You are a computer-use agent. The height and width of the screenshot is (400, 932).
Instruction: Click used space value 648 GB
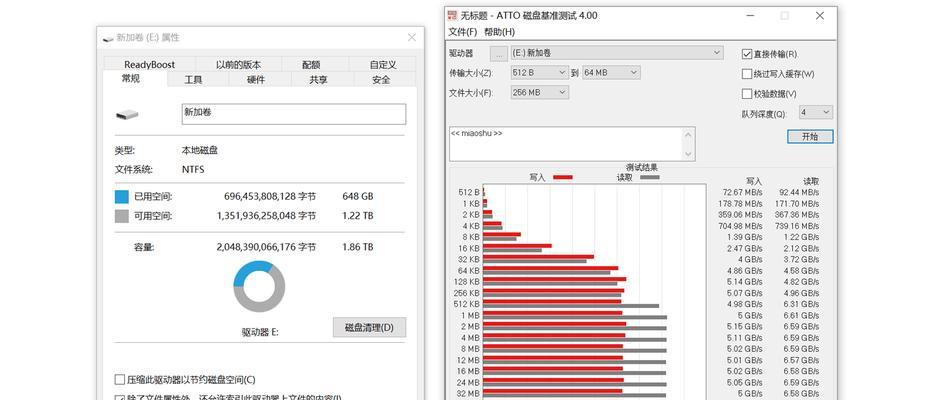358,197
